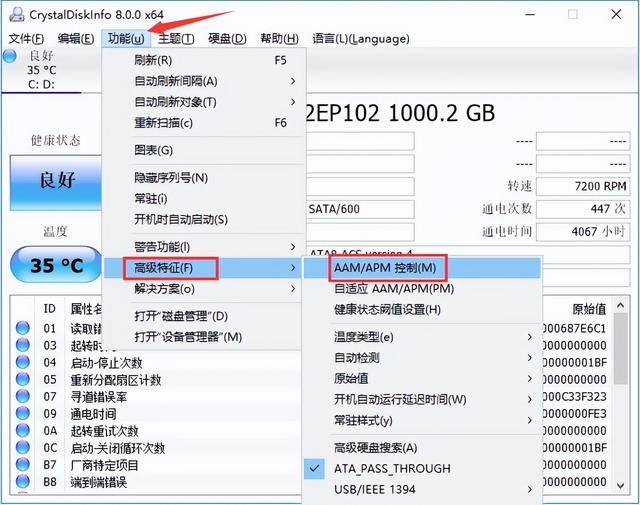
Task: Click the 原始值 column header
Action: (x=589, y=309)
